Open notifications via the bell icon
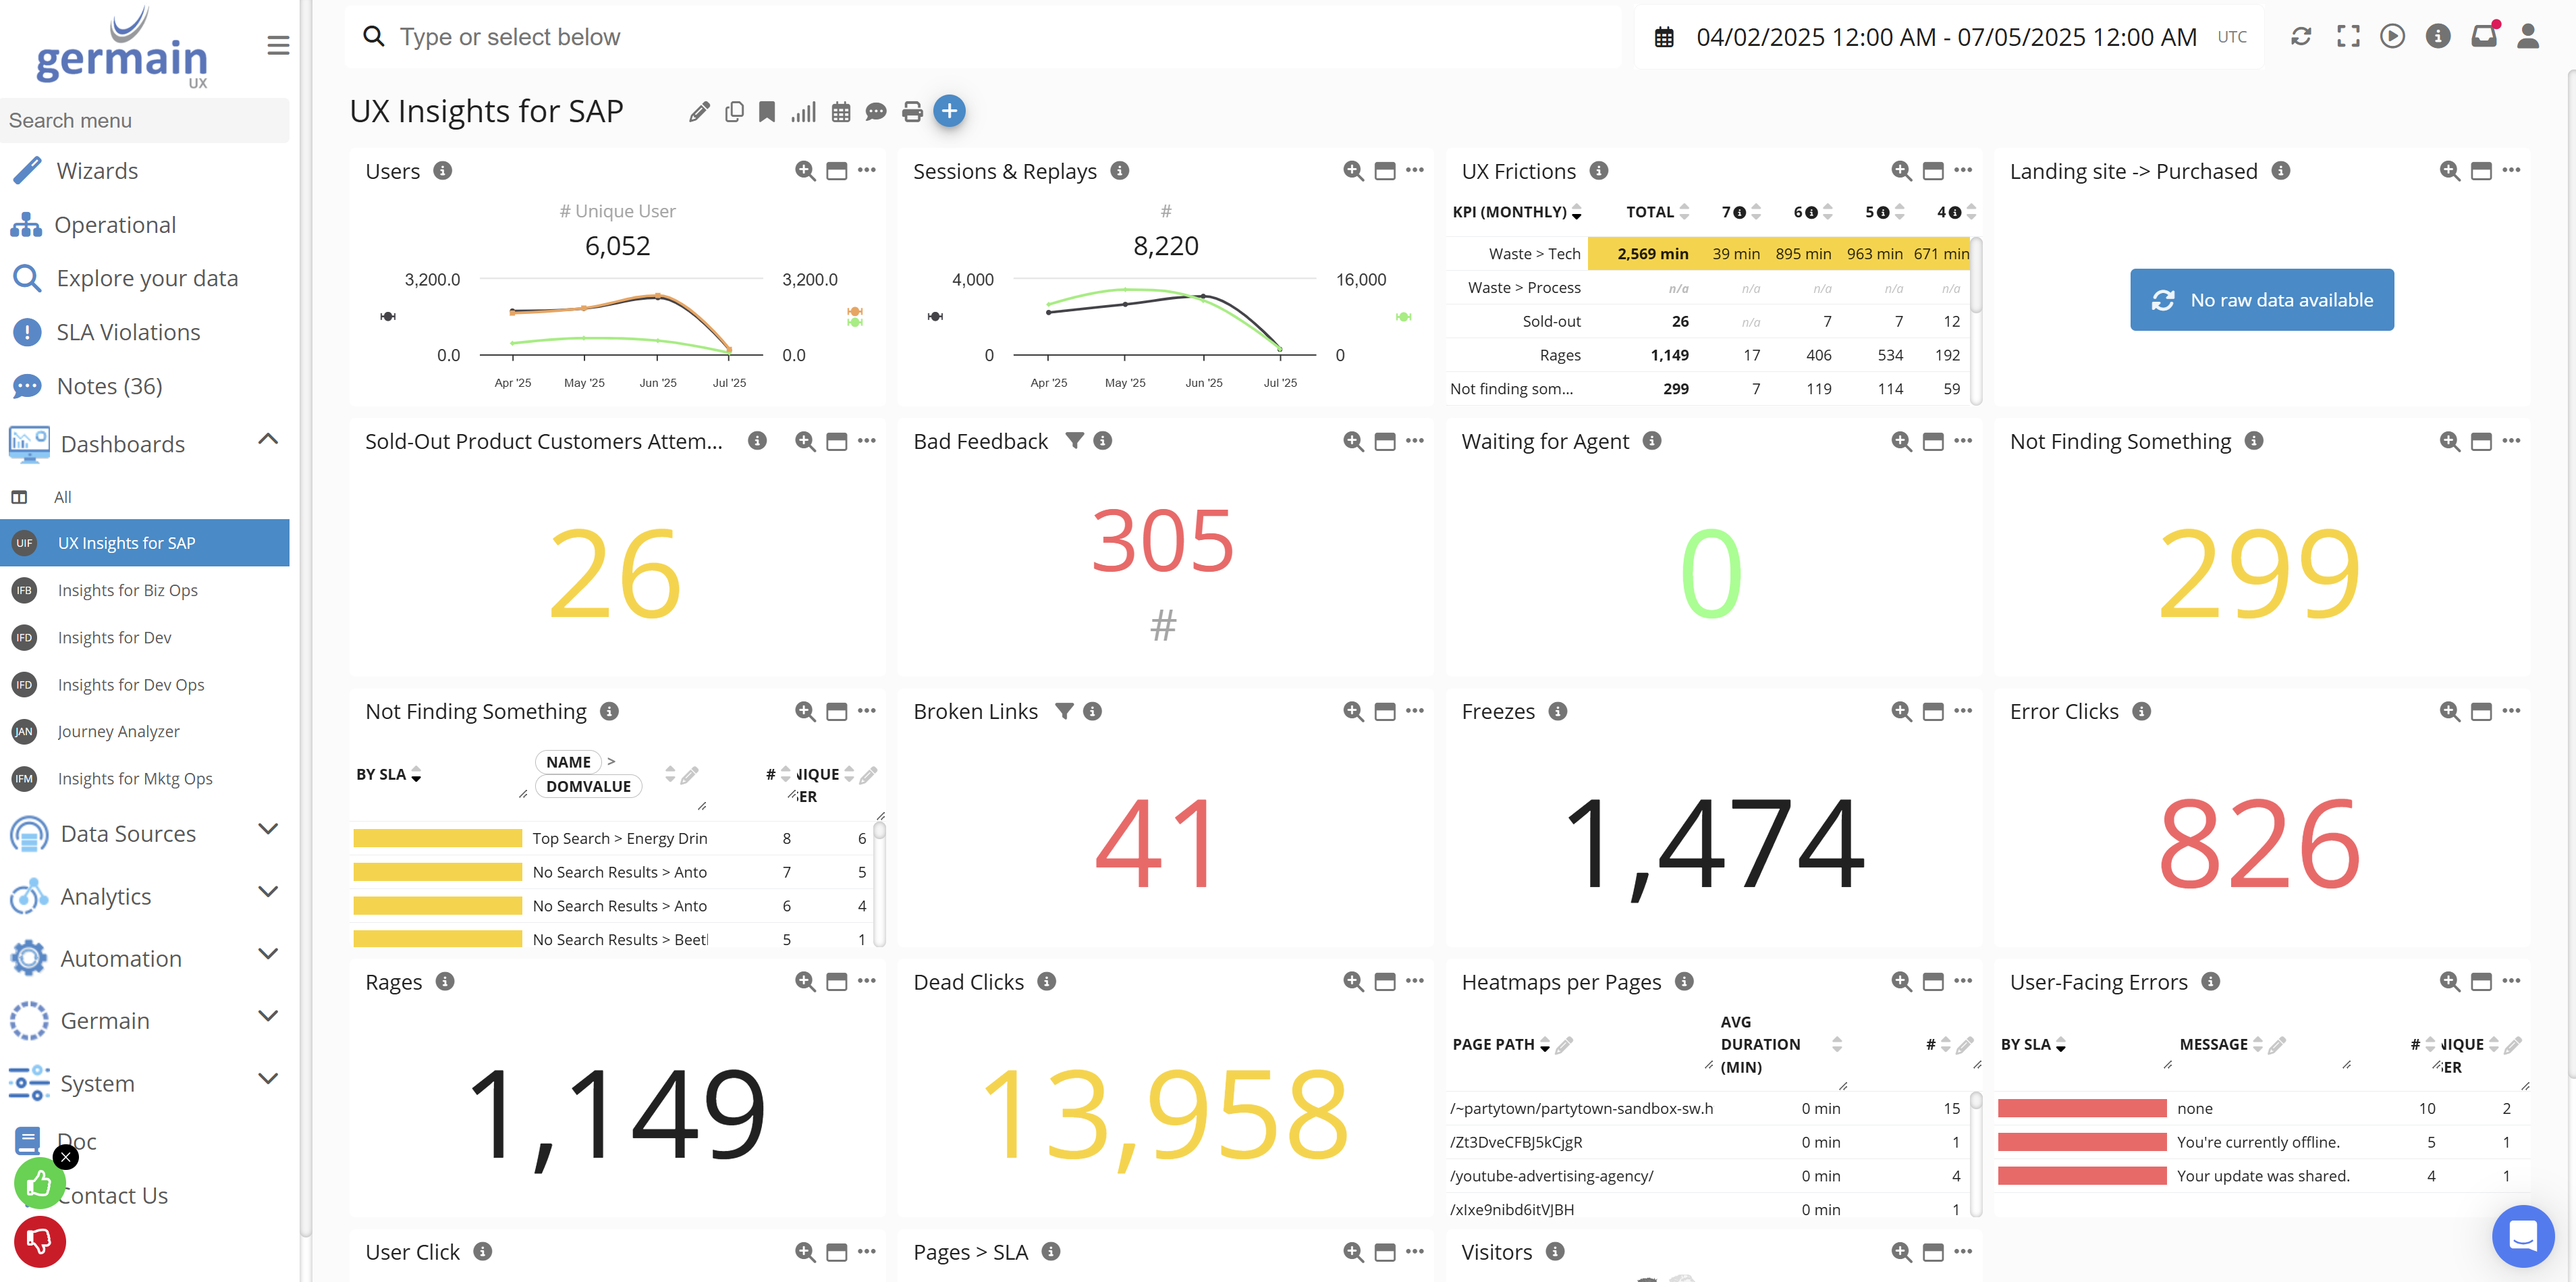The width and height of the screenshot is (2576, 1282). click(x=2484, y=36)
